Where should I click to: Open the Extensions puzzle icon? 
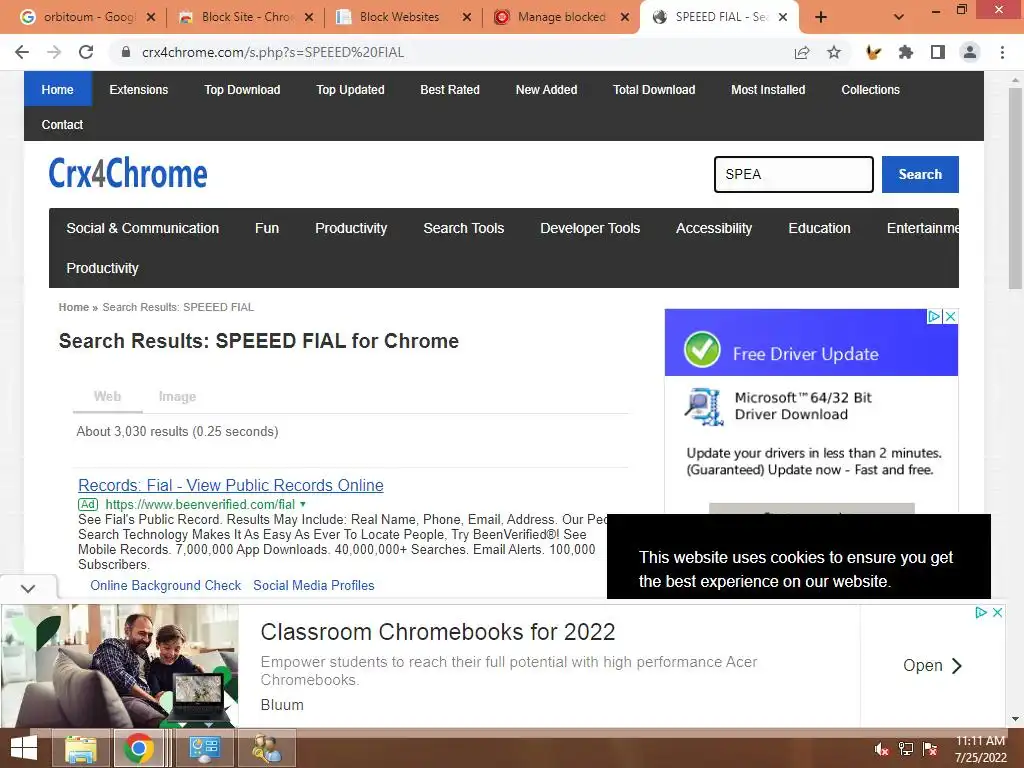905,52
